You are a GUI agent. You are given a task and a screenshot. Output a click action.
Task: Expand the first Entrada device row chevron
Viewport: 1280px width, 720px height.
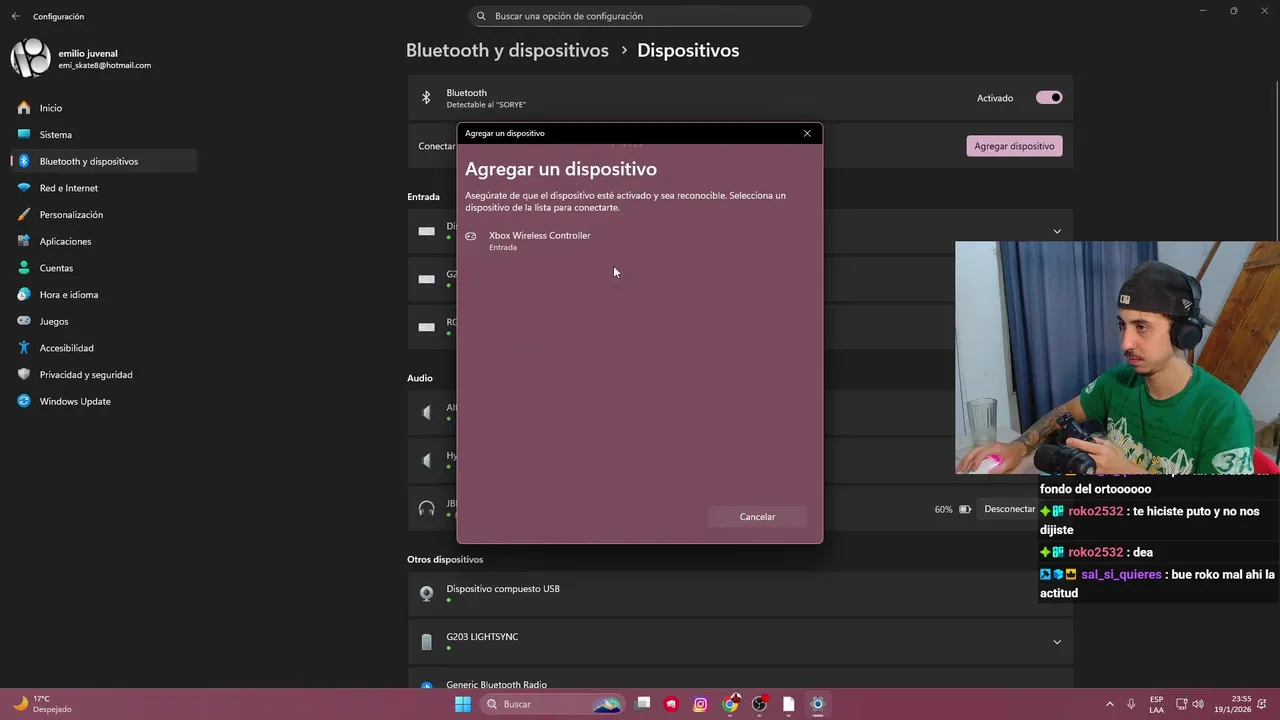(x=1057, y=231)
